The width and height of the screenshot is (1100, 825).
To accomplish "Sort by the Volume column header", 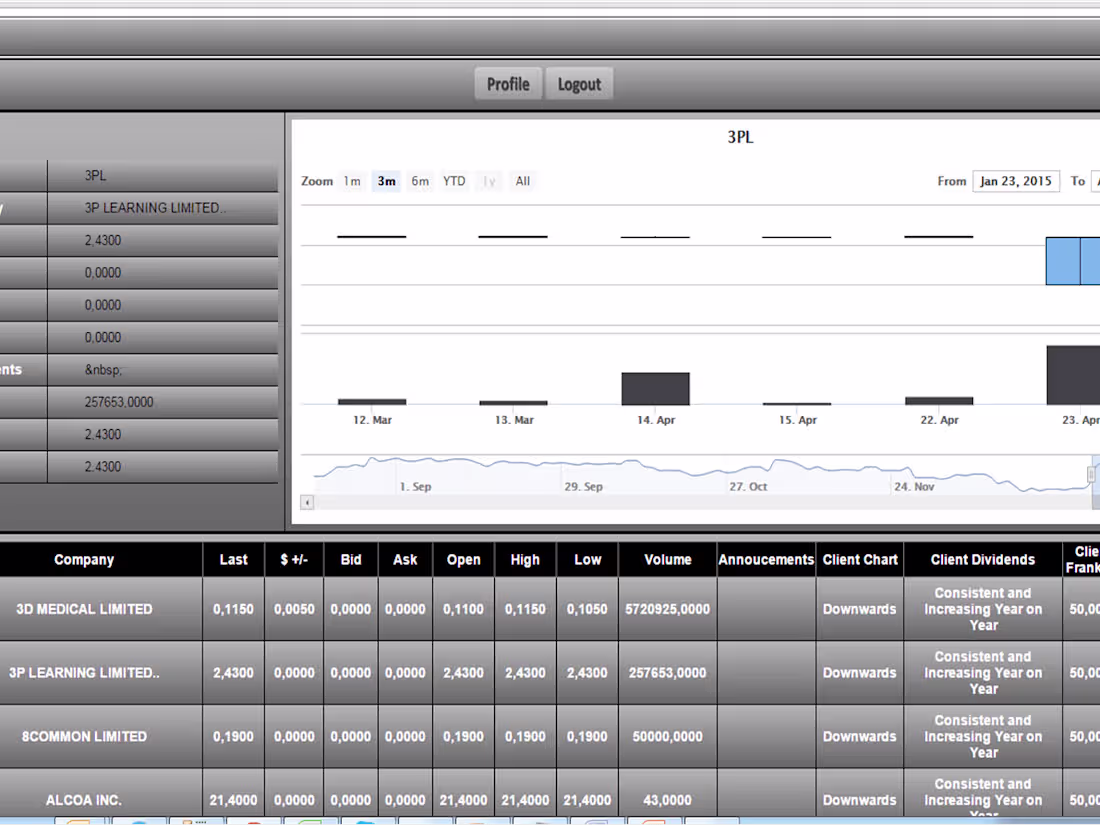I will tap(667, 560).
